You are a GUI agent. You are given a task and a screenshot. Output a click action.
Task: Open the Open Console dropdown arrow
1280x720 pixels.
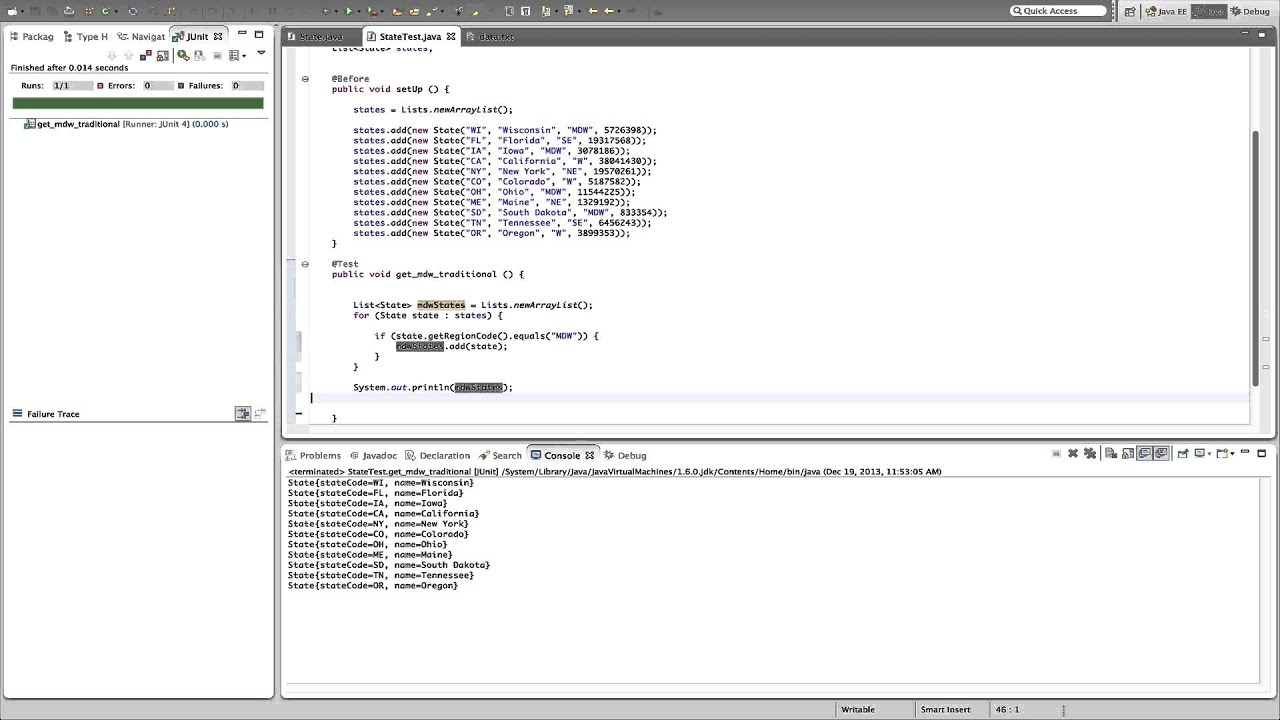point(1232,454)
